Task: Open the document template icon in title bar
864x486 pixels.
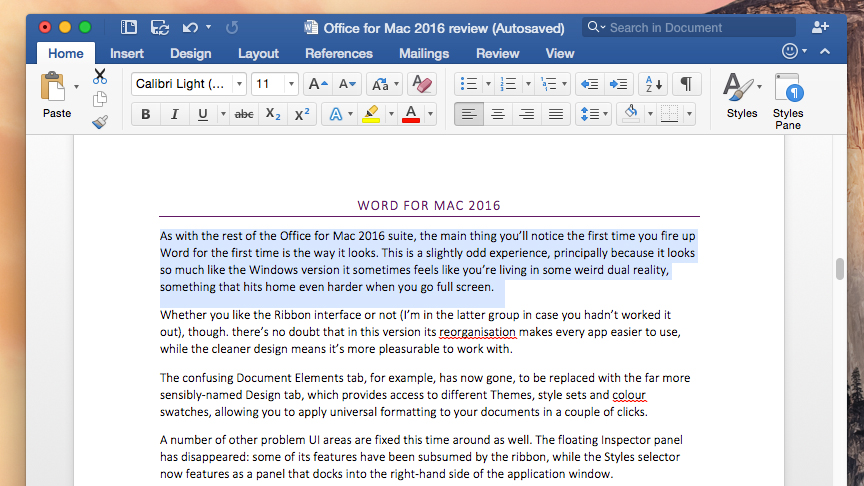Action: pos(129,28)
